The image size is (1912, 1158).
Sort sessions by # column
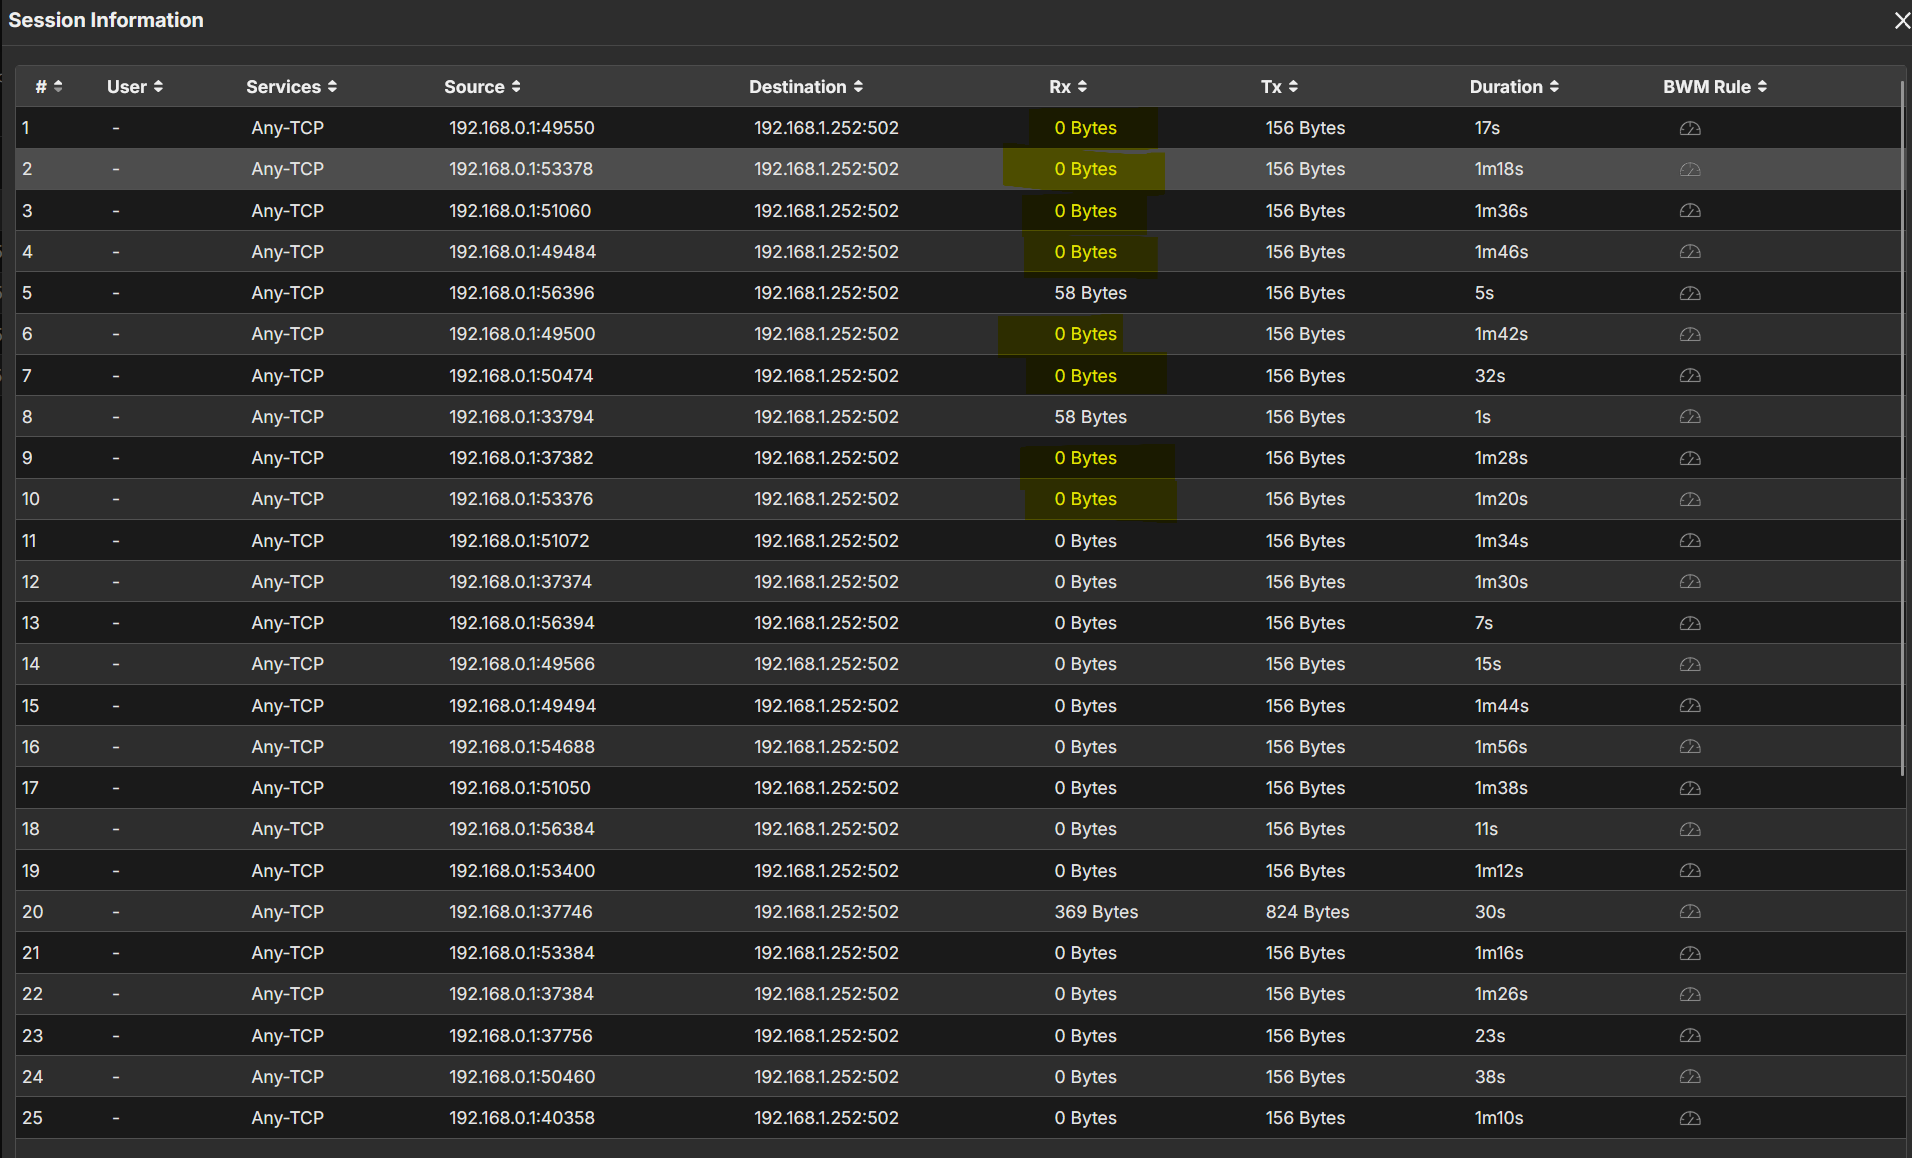coord(49,87)
